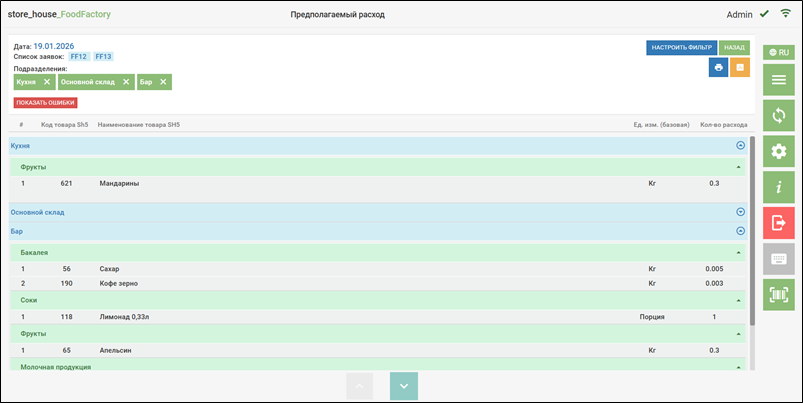
Task: Click the refresh sync icon
Action: (778, 115)
